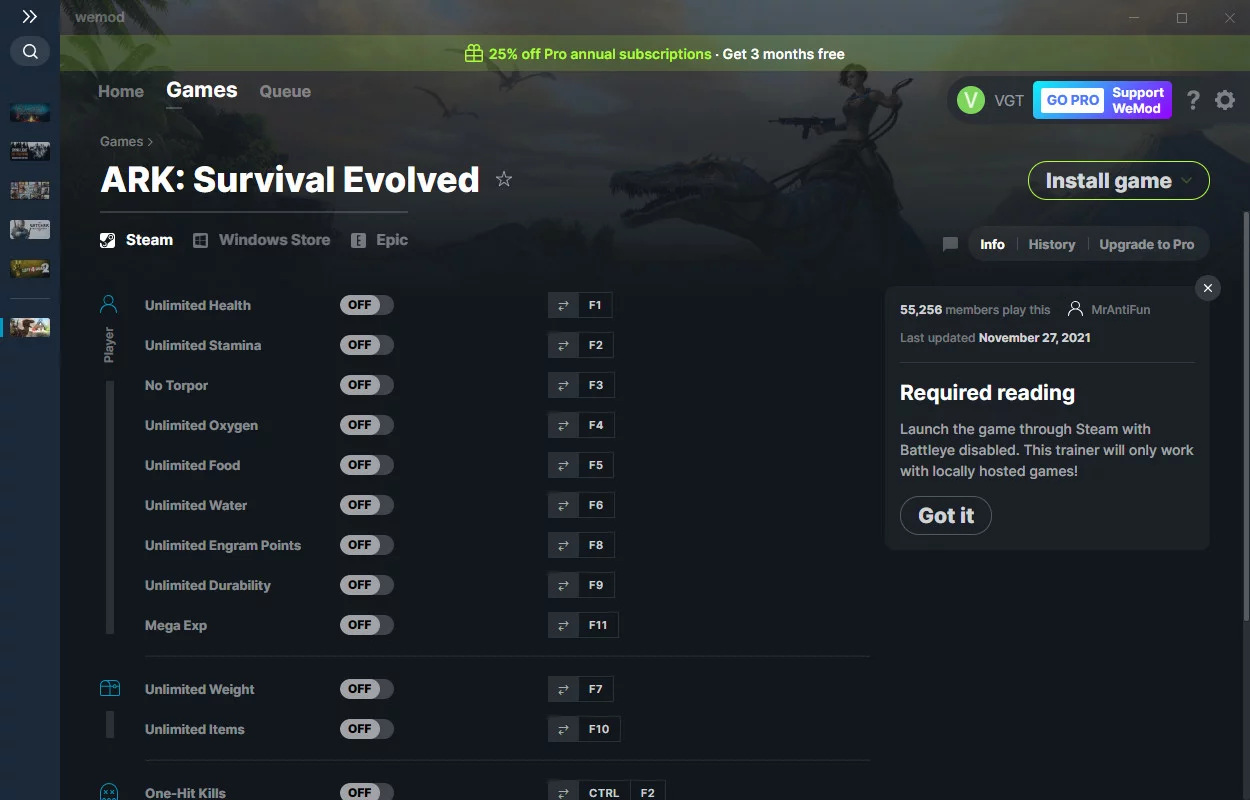The width and height of the screenshot is (1250, 800).
Task: Switch to the History tab
Action: coord(1052,244)
